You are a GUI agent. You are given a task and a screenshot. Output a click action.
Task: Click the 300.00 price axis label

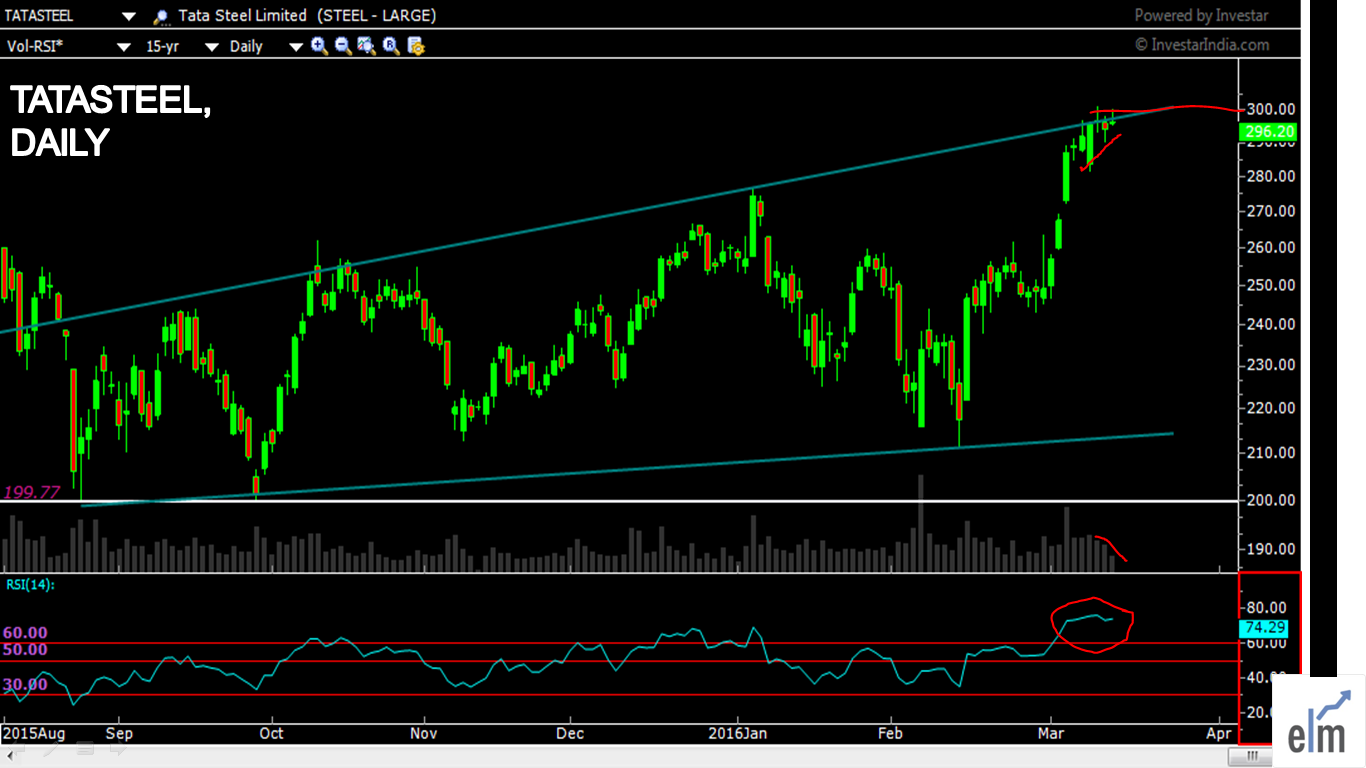pos(1270,109)
